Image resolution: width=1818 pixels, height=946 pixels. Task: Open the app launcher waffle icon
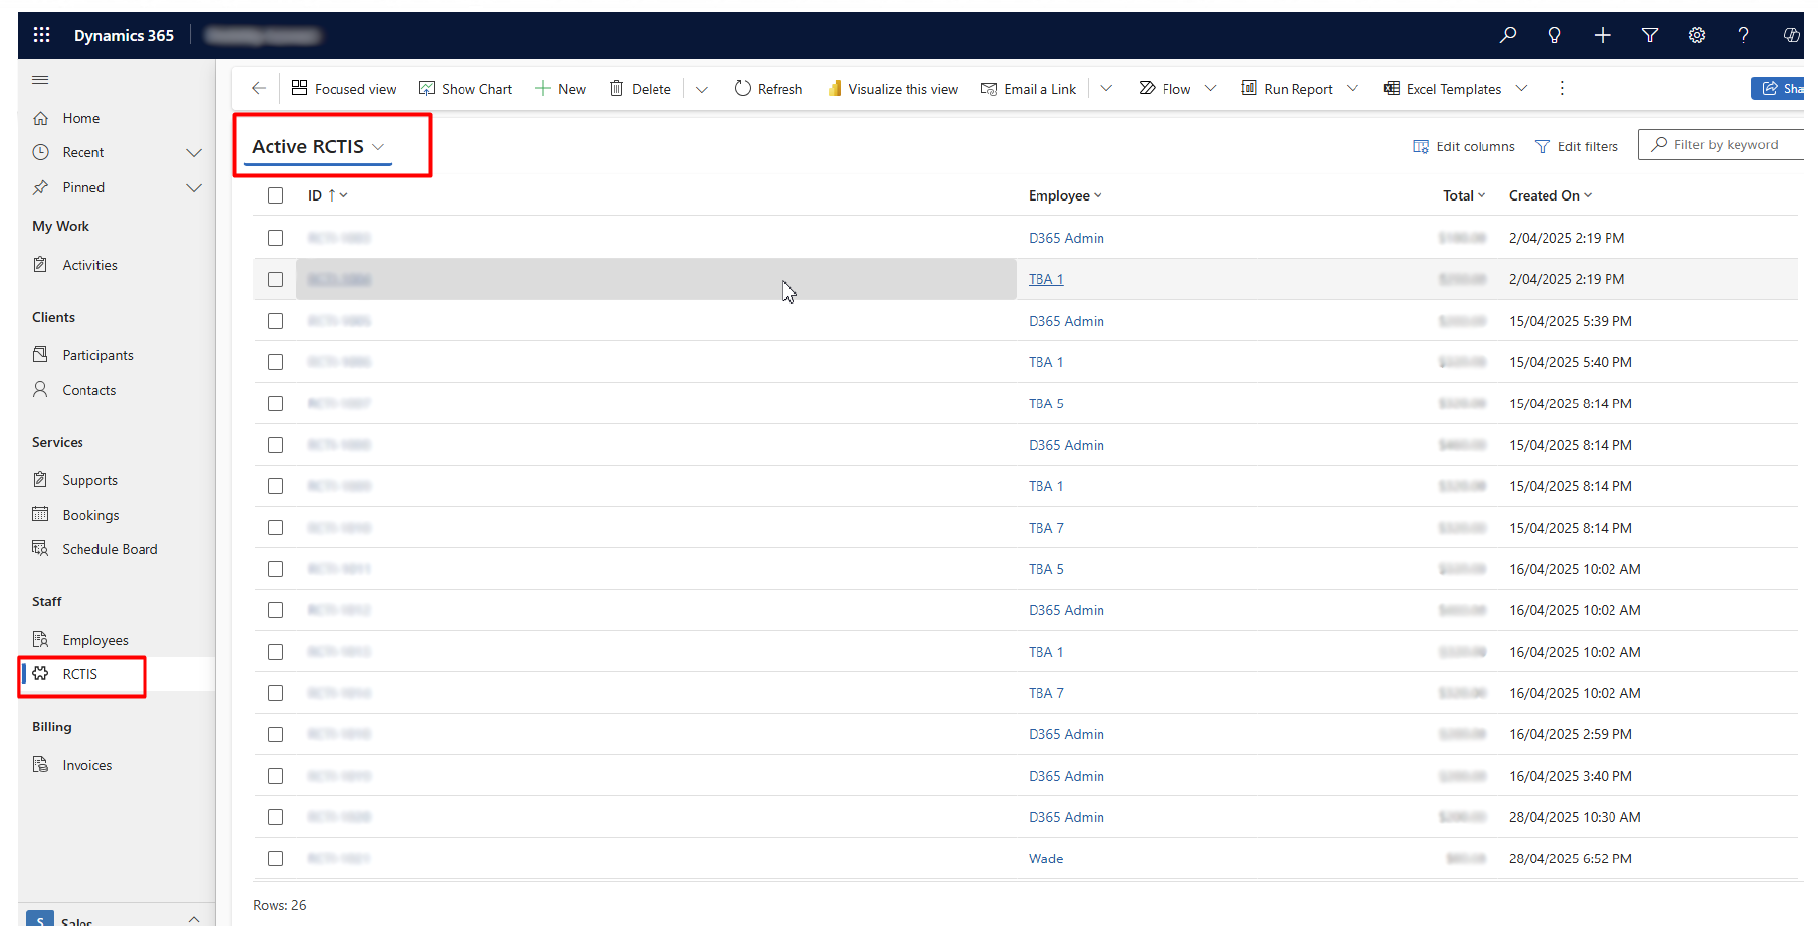pos(41,35)
